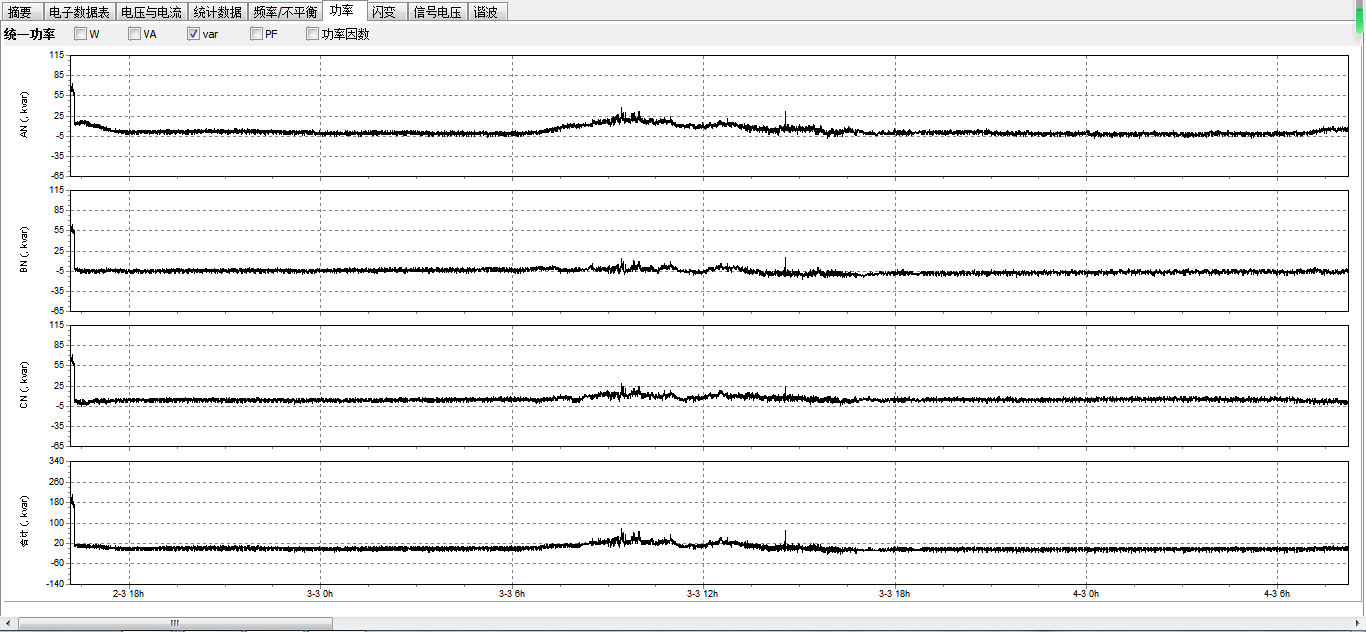
Task: Tick the 功率因数 checkbox
Action: [x=313, y=34]
